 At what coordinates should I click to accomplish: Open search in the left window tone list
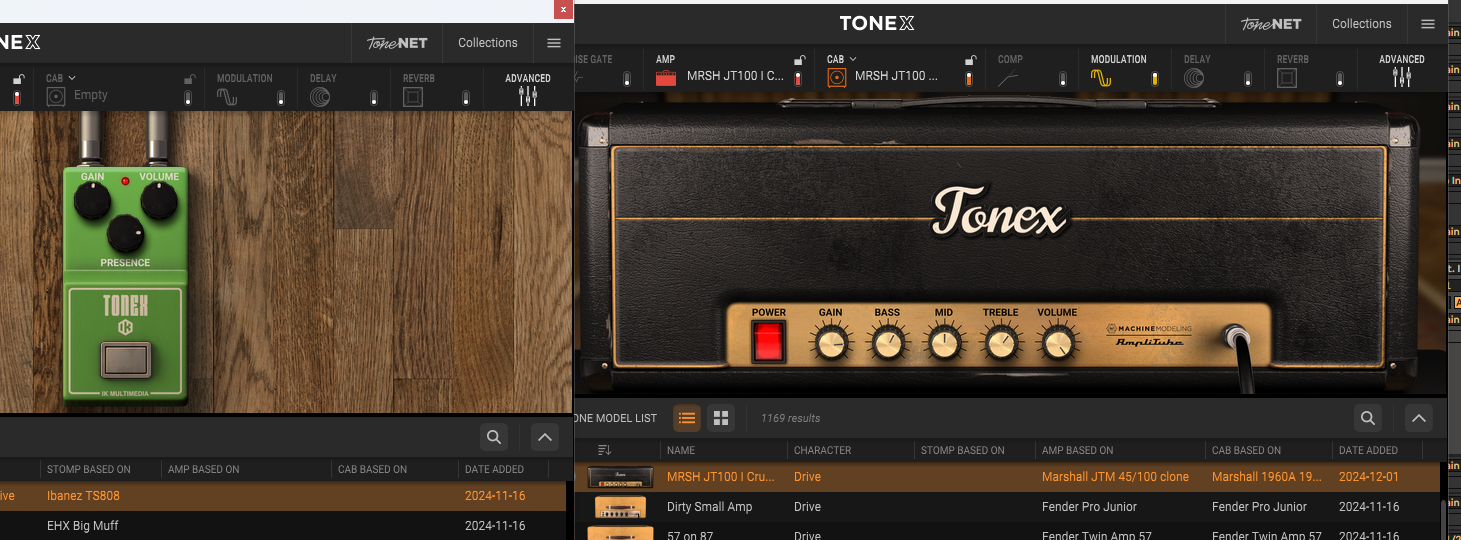[x=493, y=437]
